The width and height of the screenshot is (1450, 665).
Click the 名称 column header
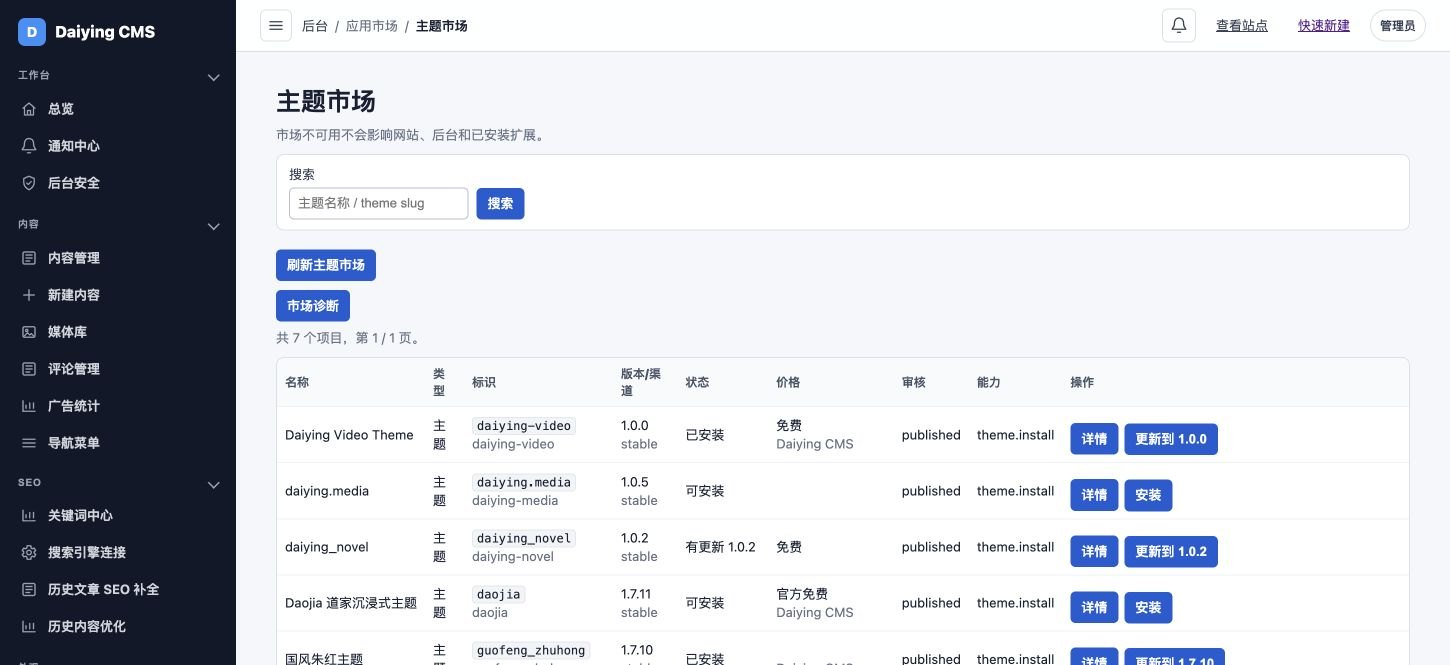(297, 382)
